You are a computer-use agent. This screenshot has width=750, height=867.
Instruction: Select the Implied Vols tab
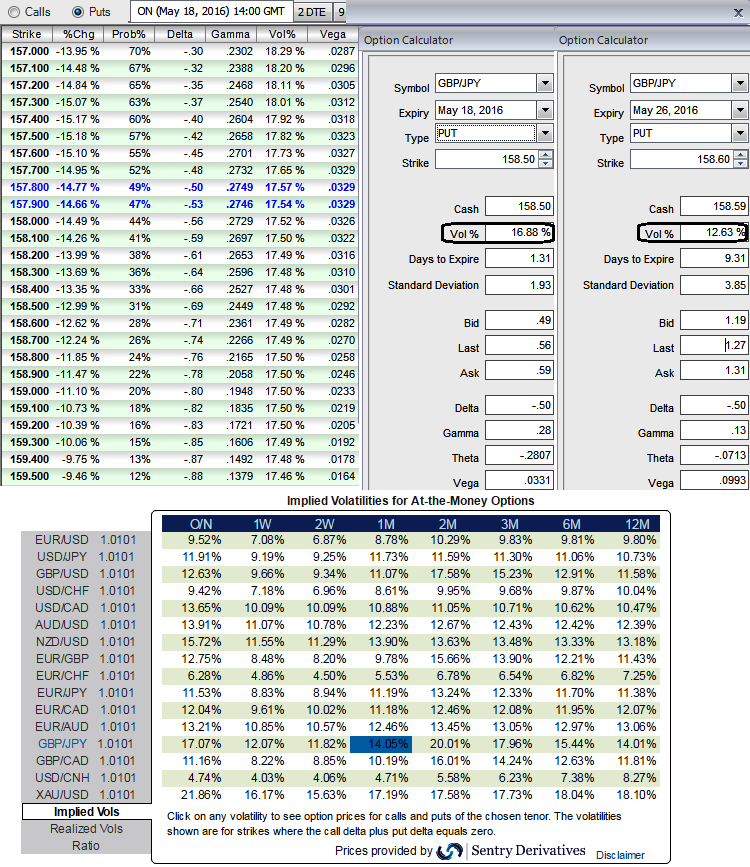[86, 812]
